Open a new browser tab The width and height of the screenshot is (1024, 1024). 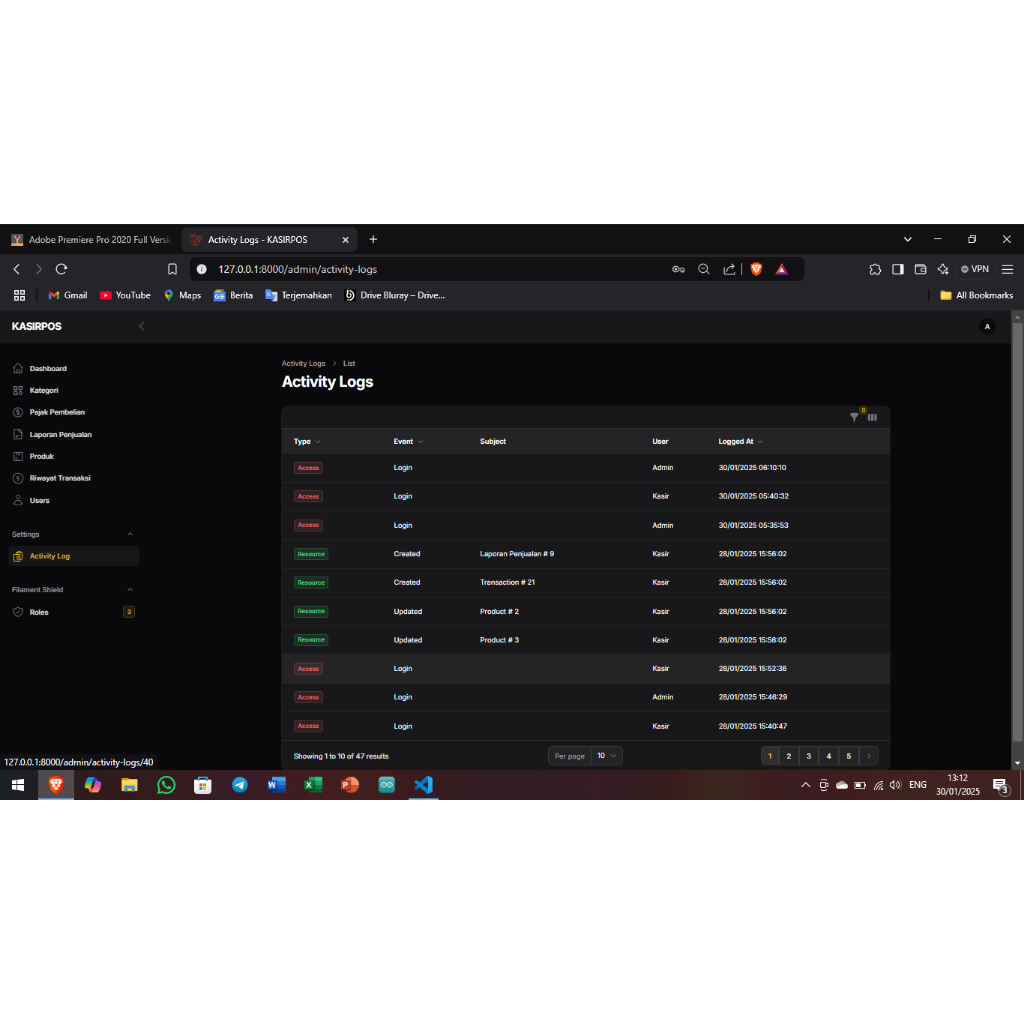373,240
